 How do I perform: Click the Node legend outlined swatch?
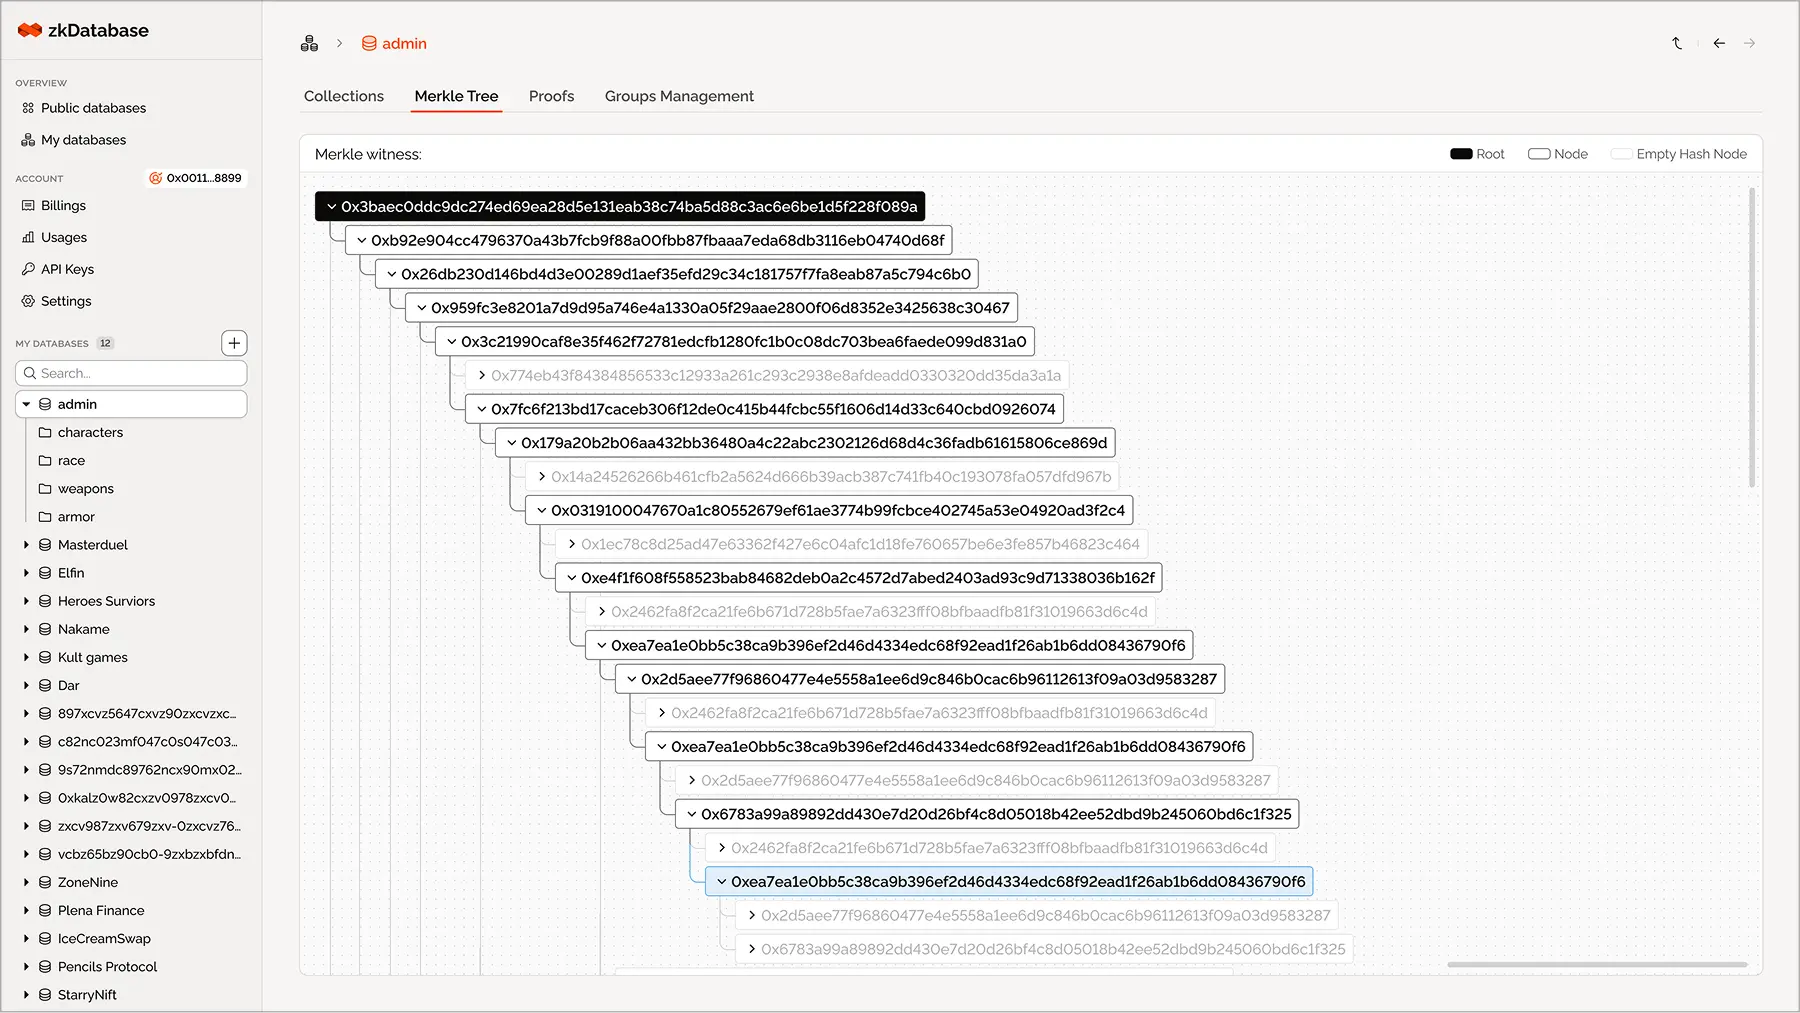click(1539, 154)
